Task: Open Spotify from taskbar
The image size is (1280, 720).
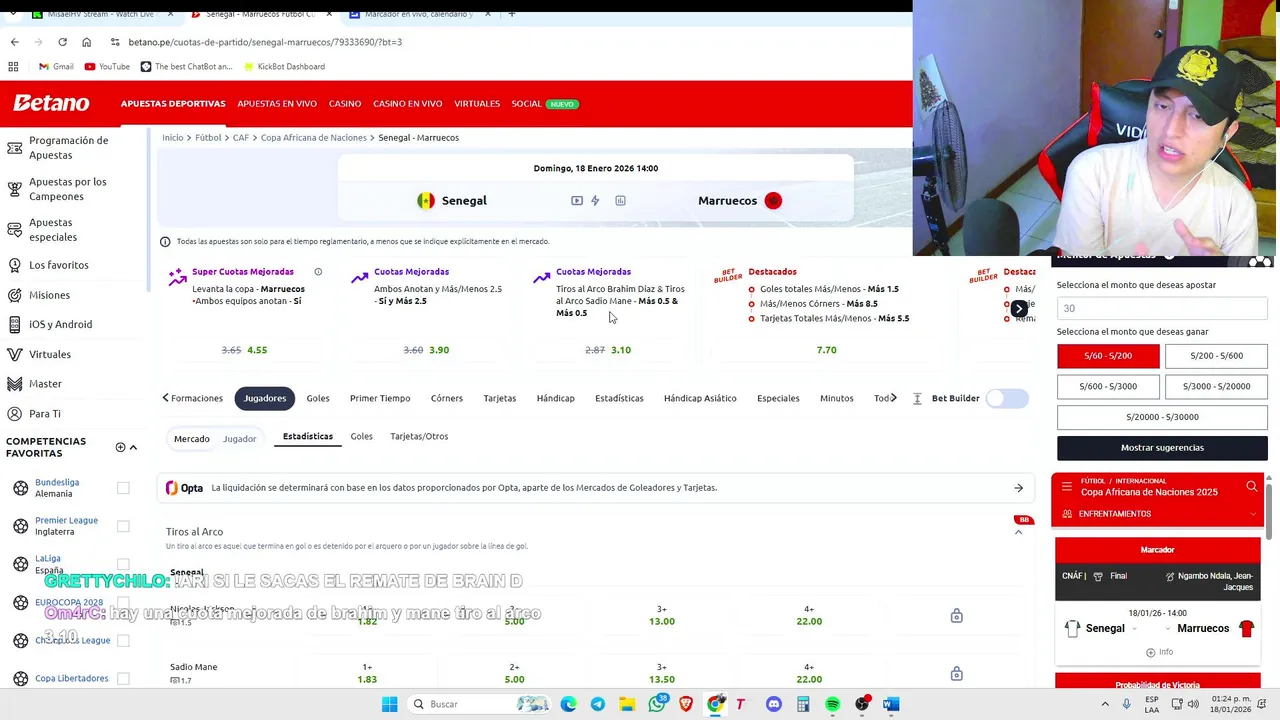Action: pyautogui.click(x=832, y=704)
